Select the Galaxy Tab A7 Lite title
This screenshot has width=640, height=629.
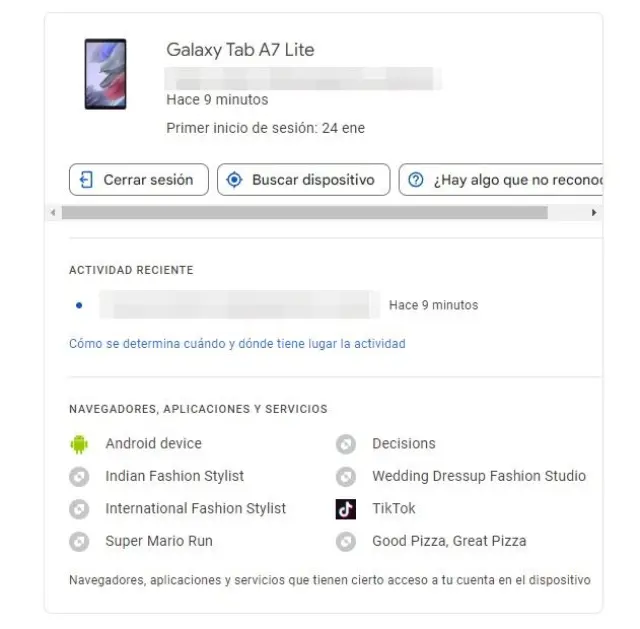pos(240,50)
